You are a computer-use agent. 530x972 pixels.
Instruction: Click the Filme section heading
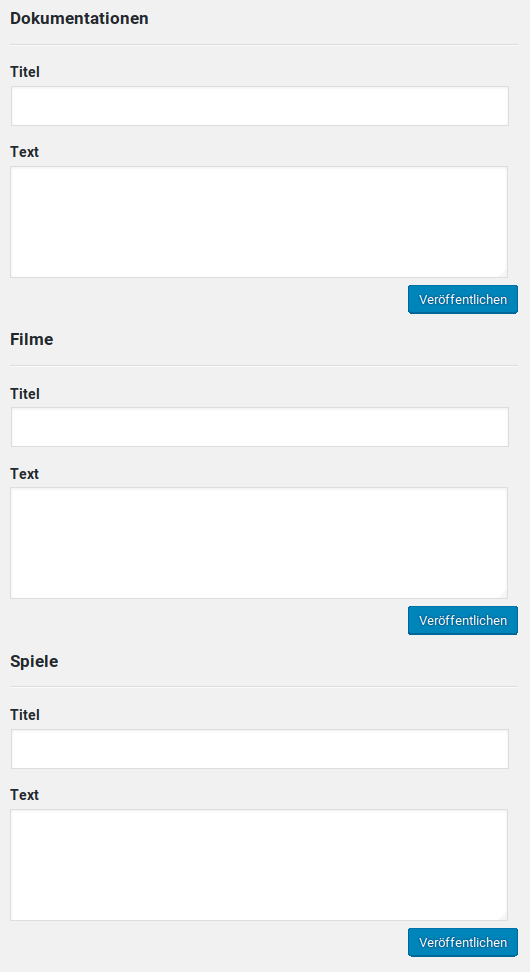tap(32, 340)
